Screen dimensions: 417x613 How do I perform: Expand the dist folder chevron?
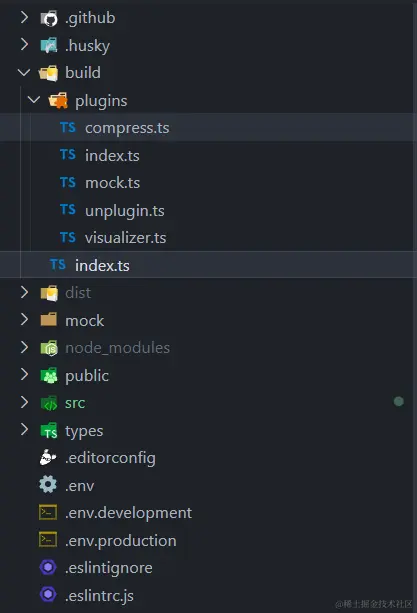tap(24, 292)
